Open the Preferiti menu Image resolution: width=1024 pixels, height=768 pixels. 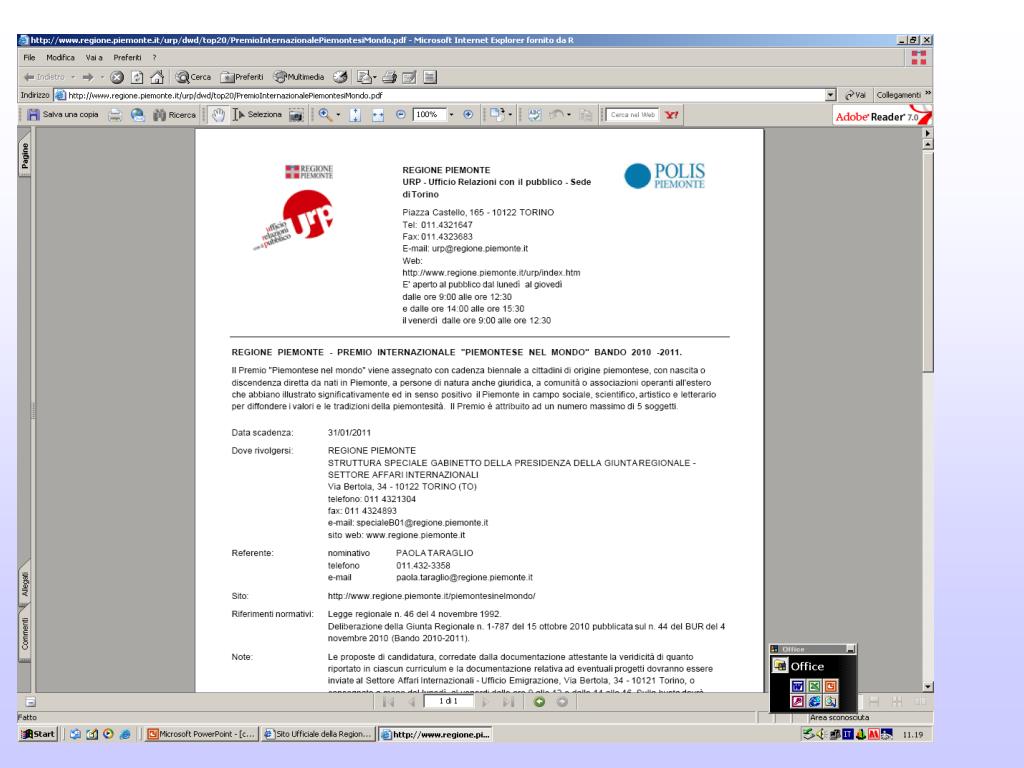(x=127, y=57)
